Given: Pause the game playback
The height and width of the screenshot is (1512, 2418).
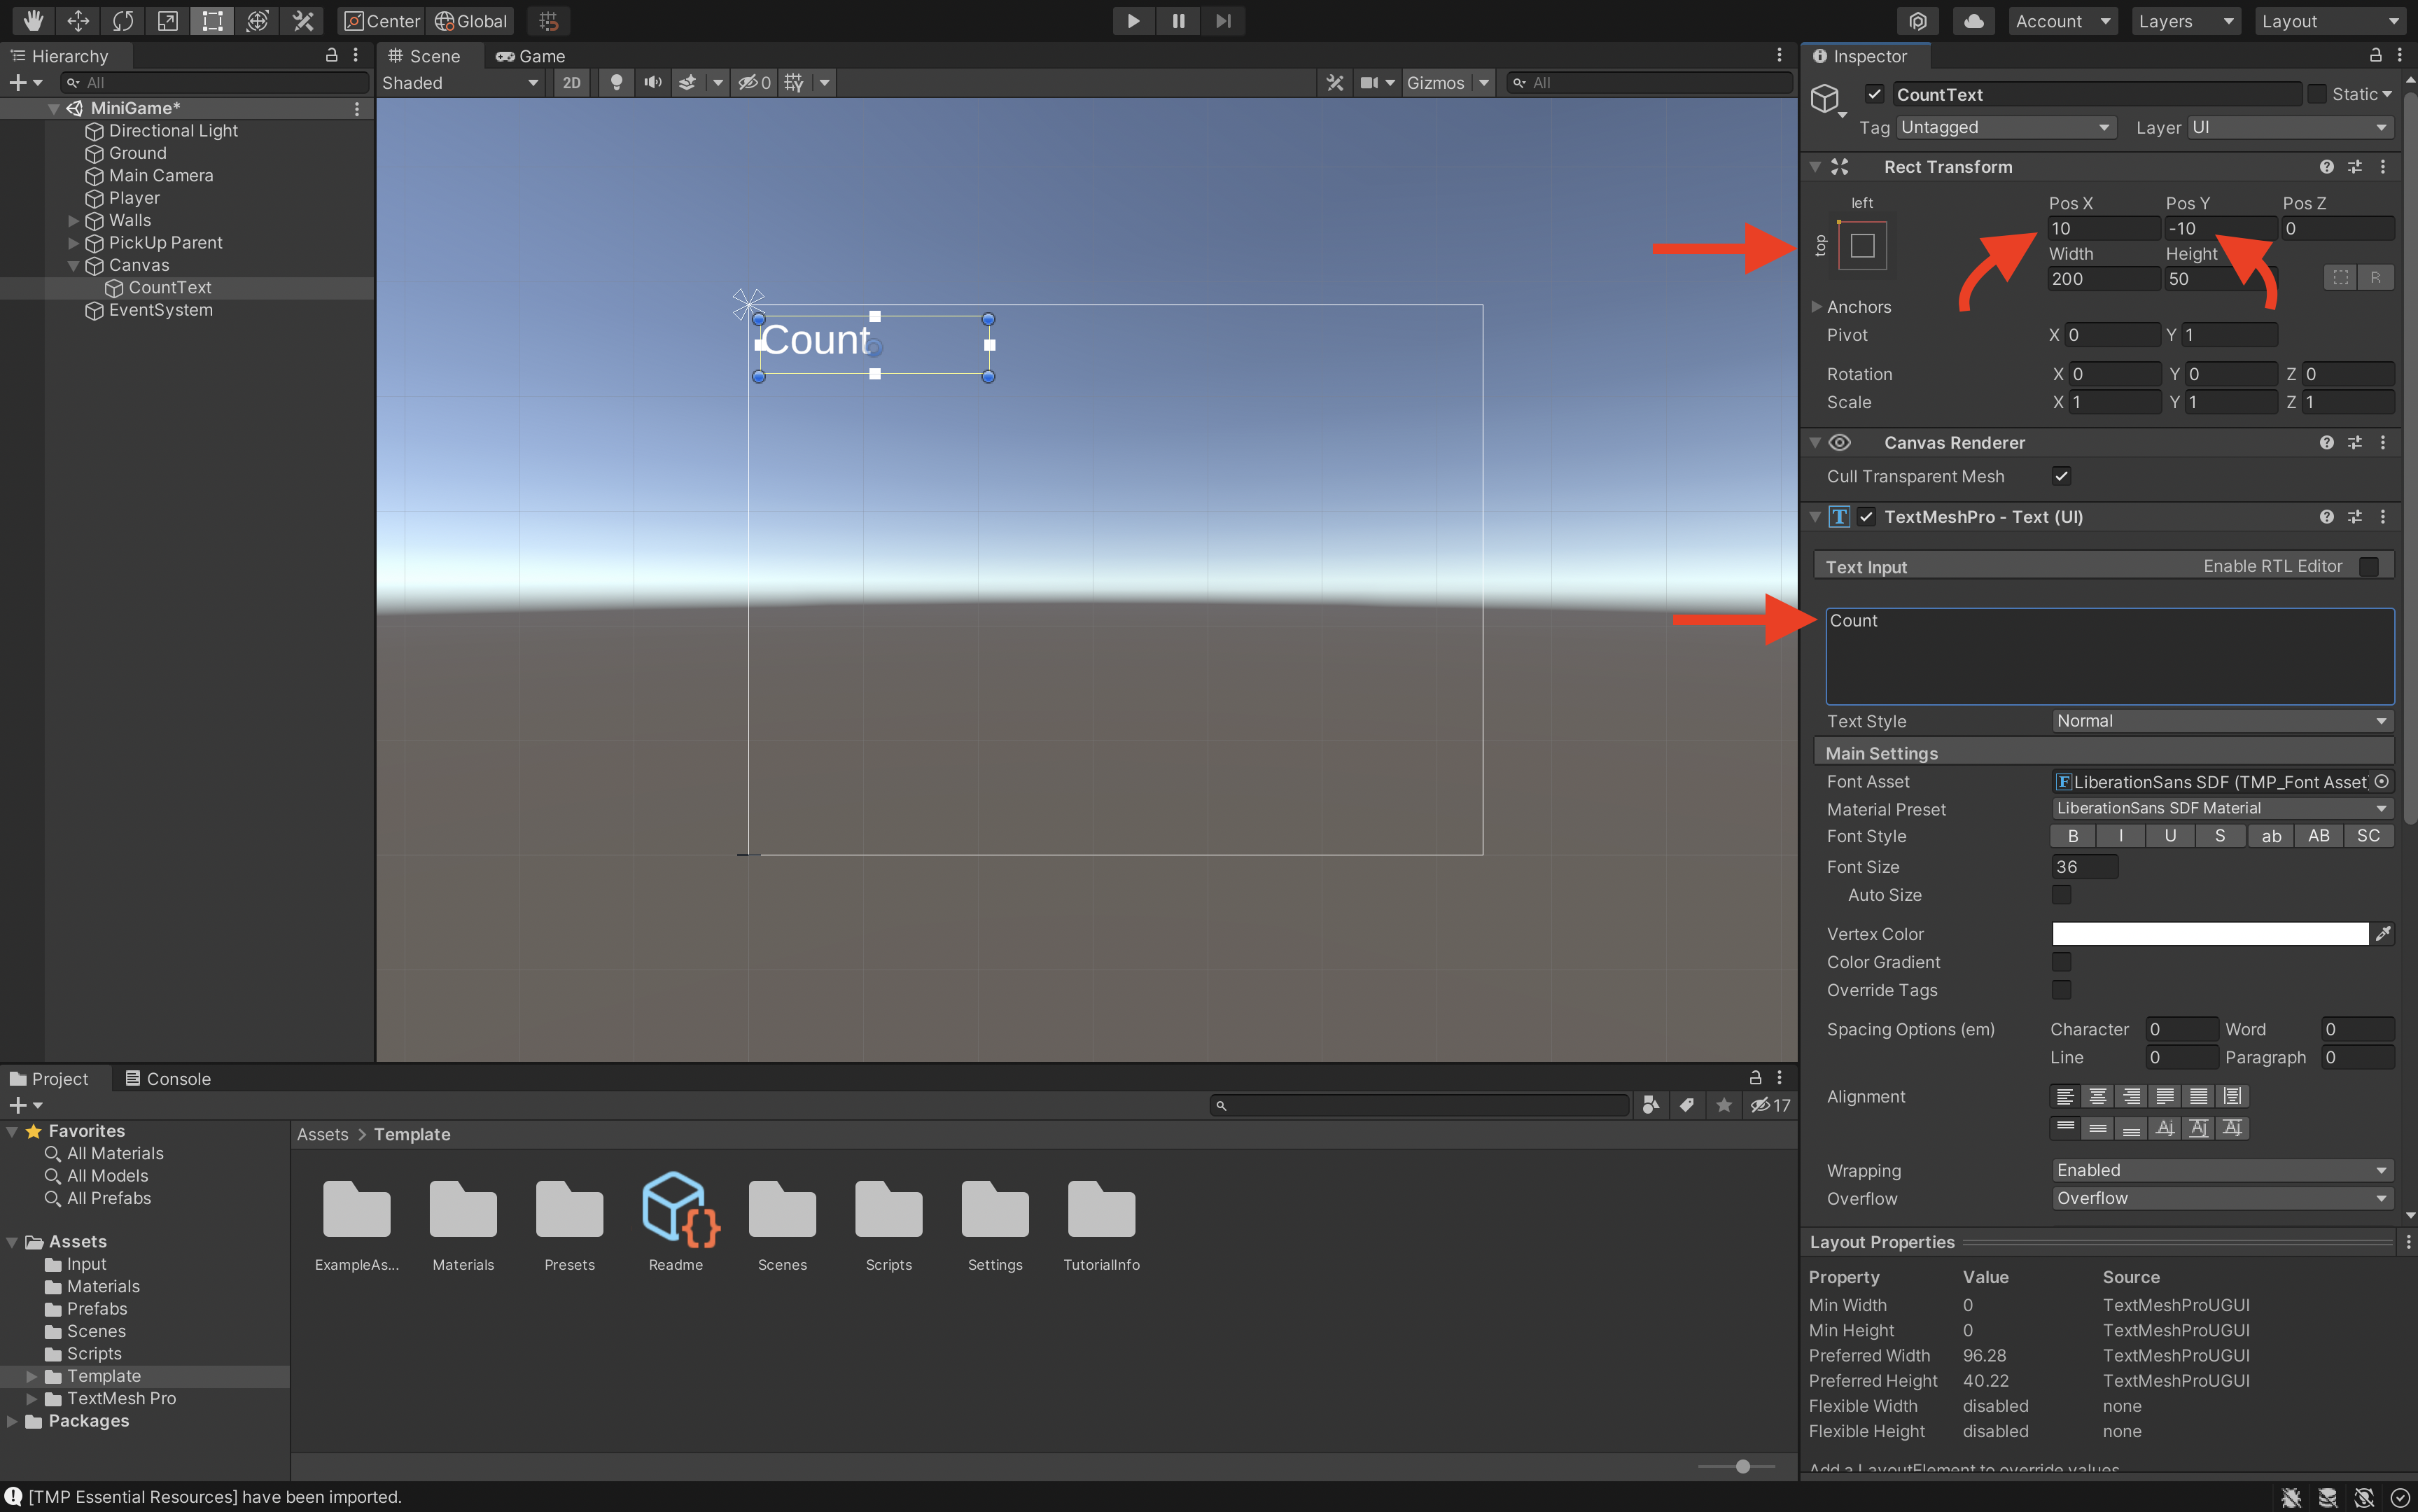Looking at the screenshot, I should (1178, 20).
